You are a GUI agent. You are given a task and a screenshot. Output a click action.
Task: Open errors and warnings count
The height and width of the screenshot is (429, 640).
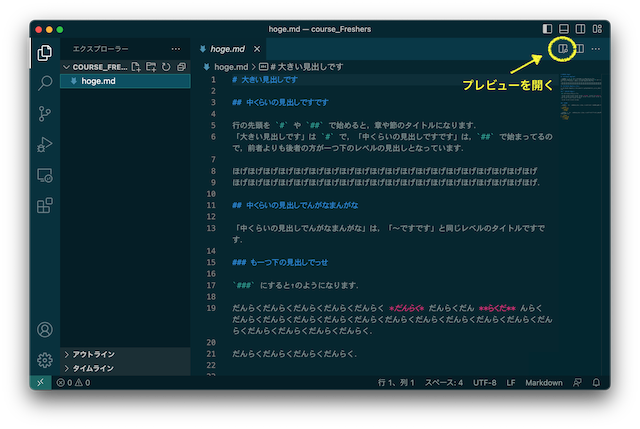(x=73, y=382)
